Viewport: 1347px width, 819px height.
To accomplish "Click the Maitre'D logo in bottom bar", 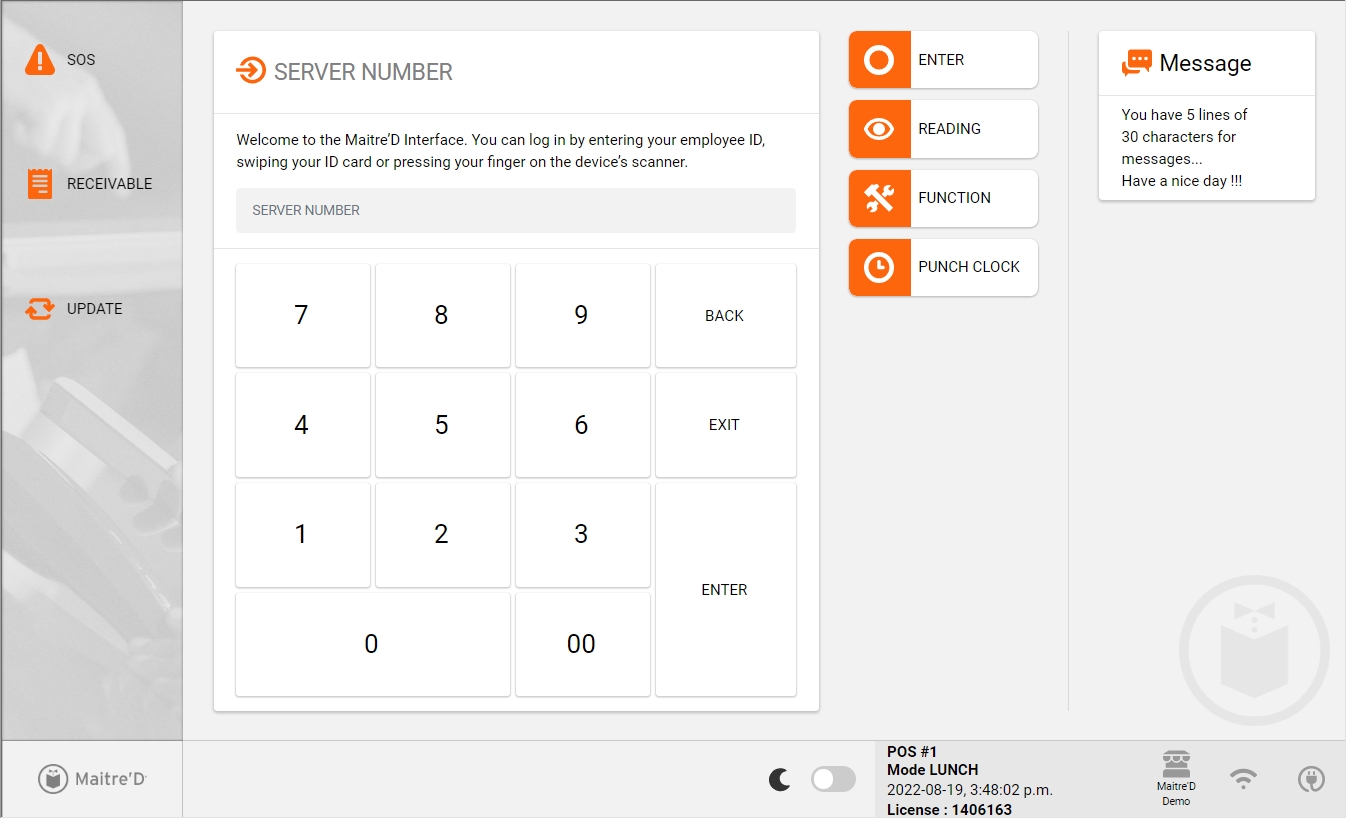I will tap(92, 779).
